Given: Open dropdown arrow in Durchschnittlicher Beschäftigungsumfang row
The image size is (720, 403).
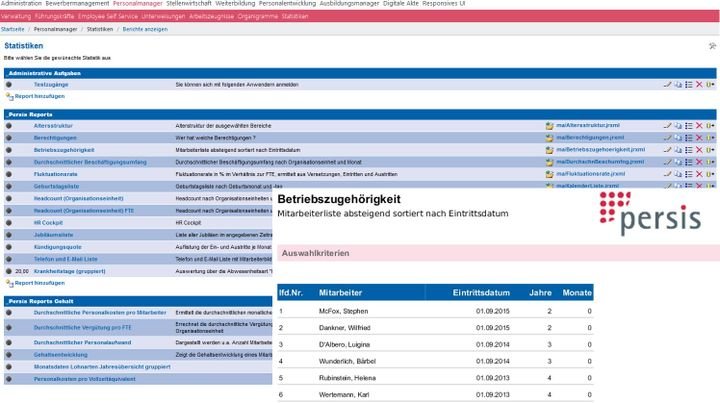Looking at the screenshot, I should 710,162.
